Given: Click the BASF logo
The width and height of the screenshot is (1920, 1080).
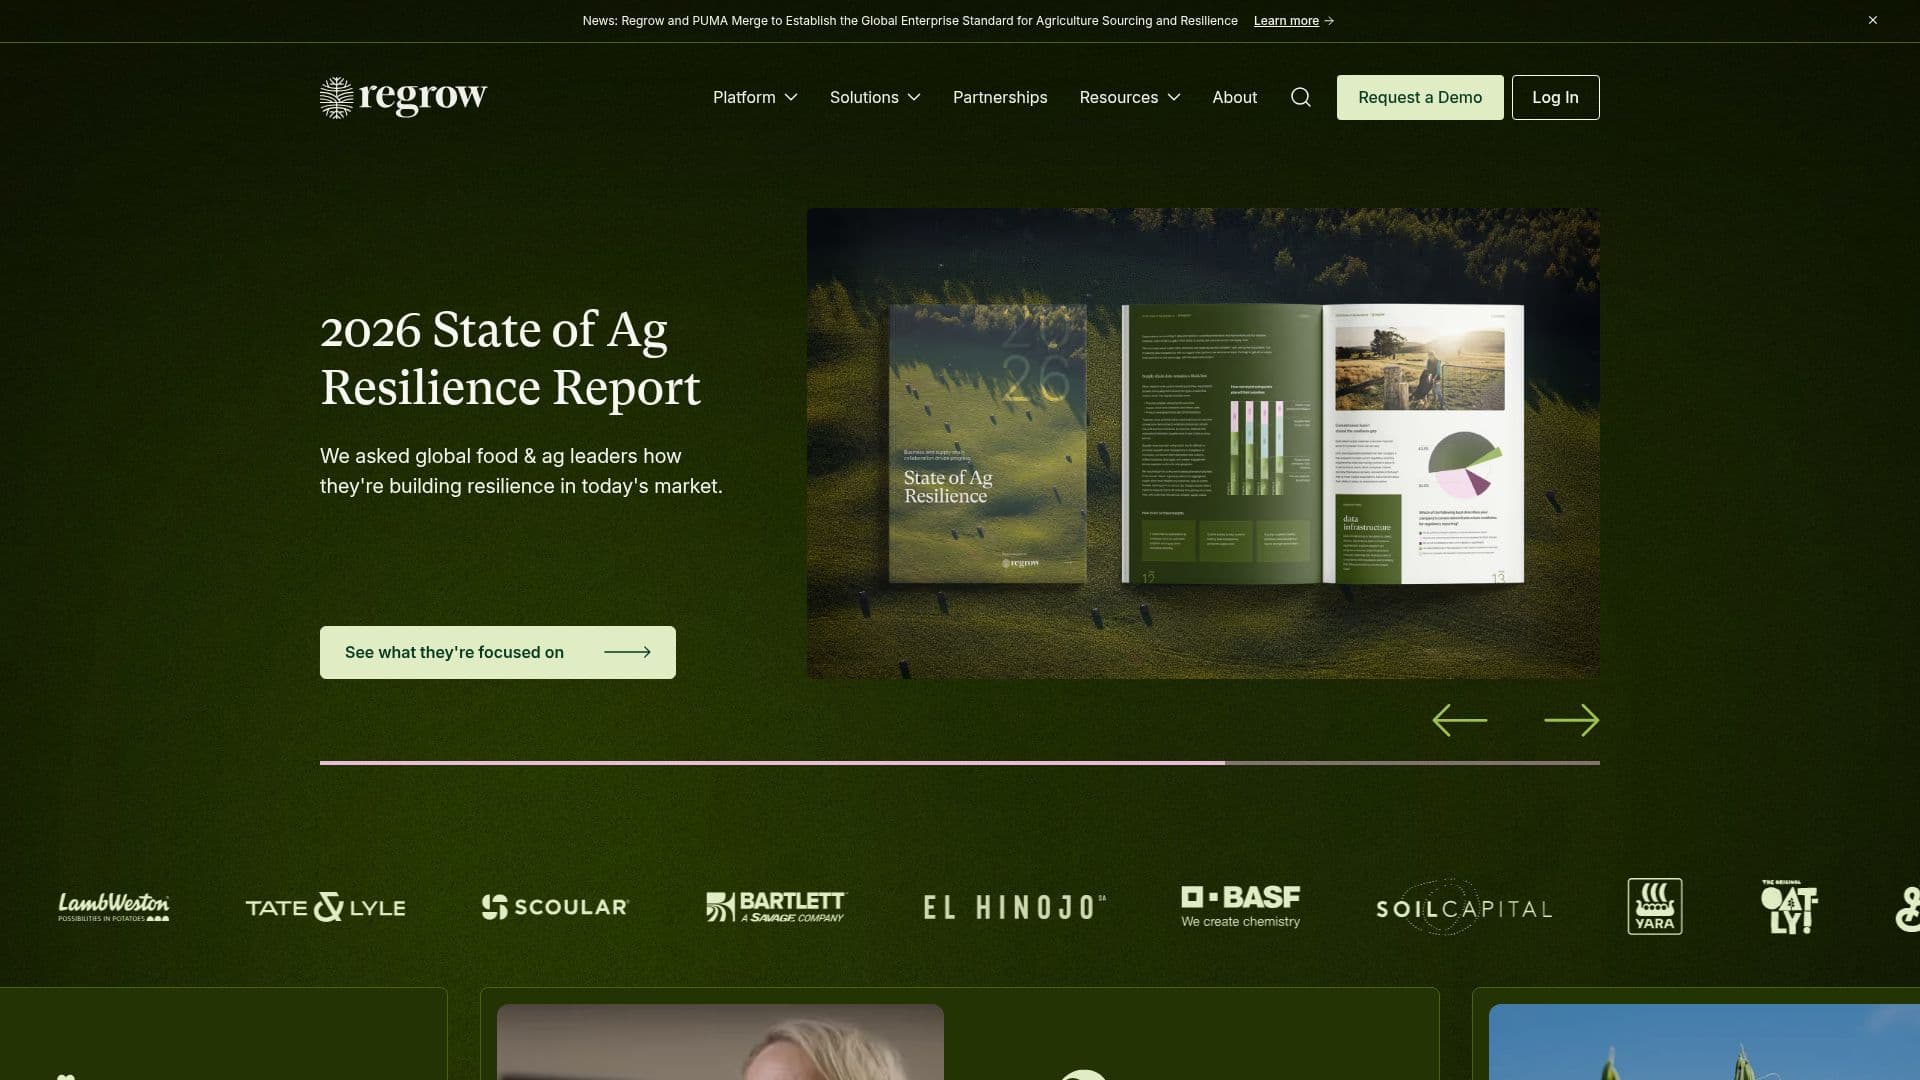Looking at the screenshot, I should point(1241,907).
